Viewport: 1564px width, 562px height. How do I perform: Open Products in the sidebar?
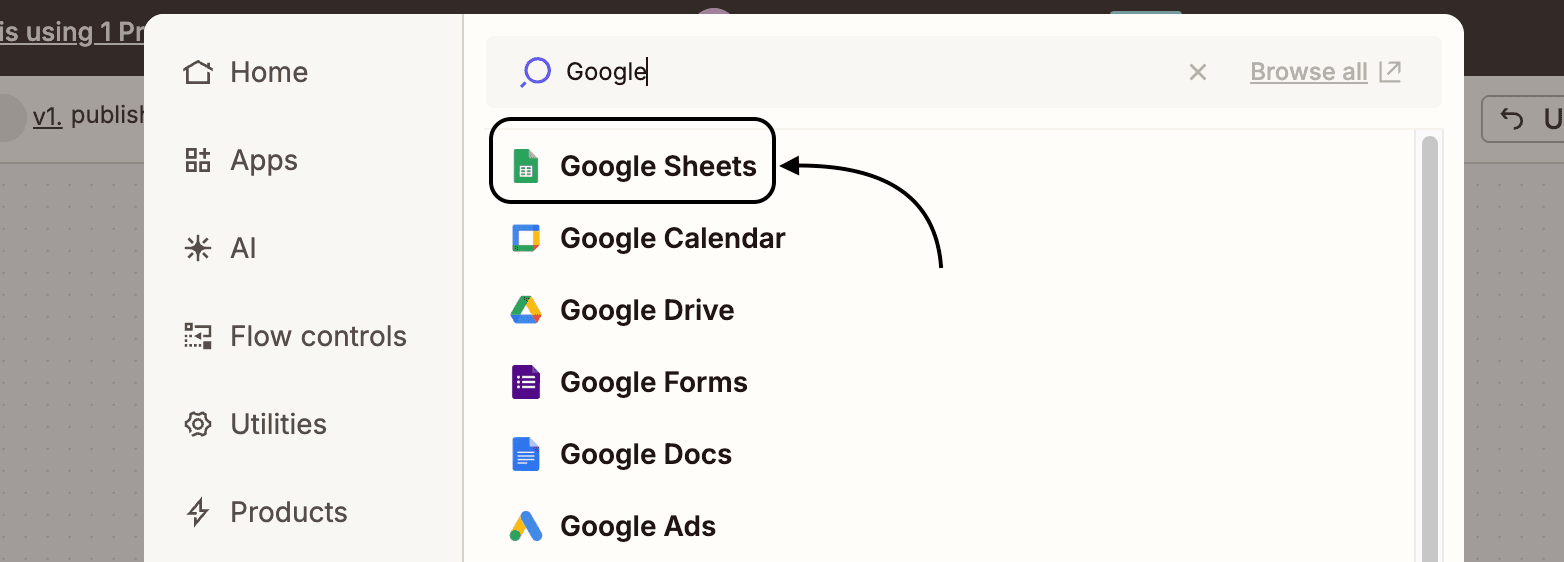[266, 512]
